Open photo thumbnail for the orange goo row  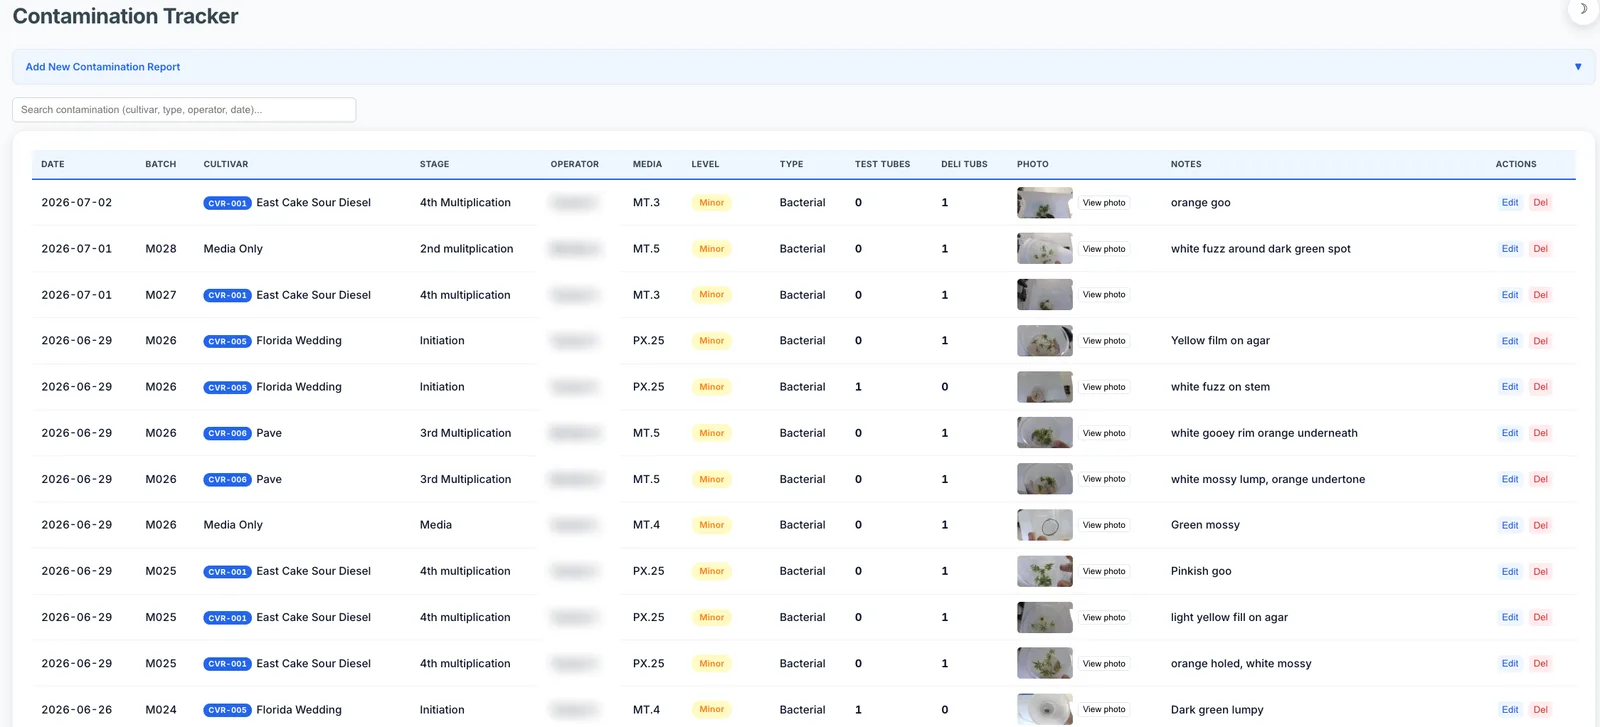pos(1044,203)
